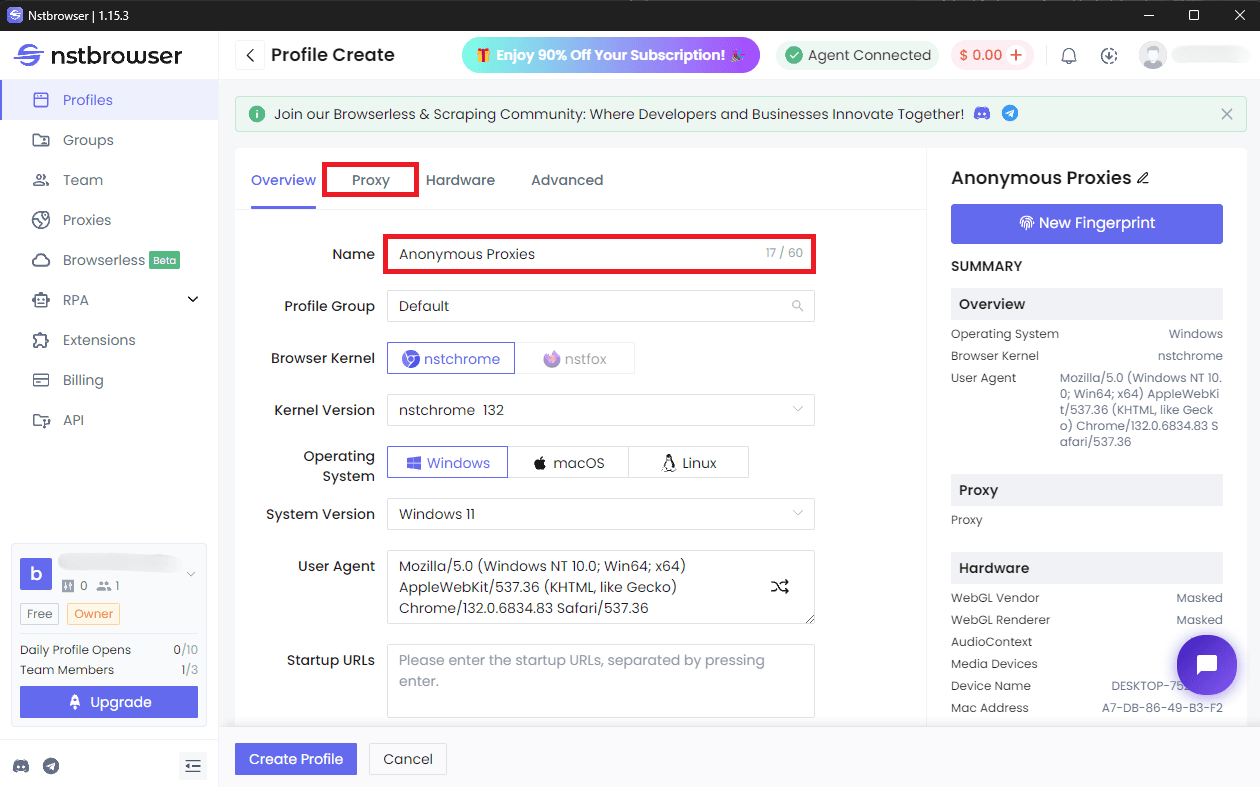Screen dimensions: 1260x787
Task: Open the System Version dropdown
Action: point(600,514)
